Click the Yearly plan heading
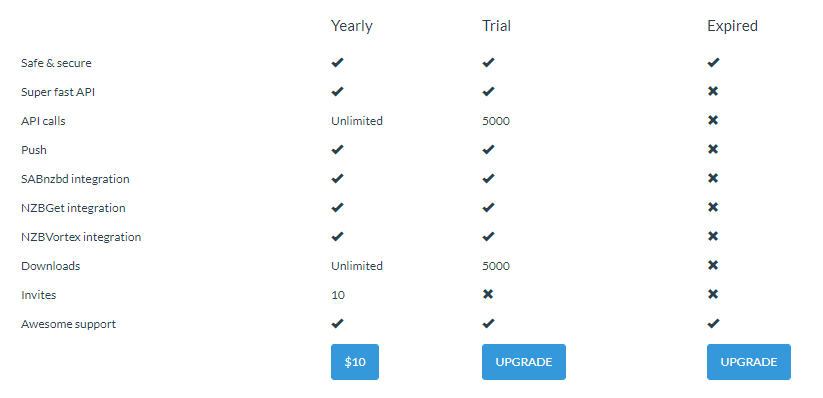The width and height of the screenshot is (823, 398). click(x=352, y=26)
